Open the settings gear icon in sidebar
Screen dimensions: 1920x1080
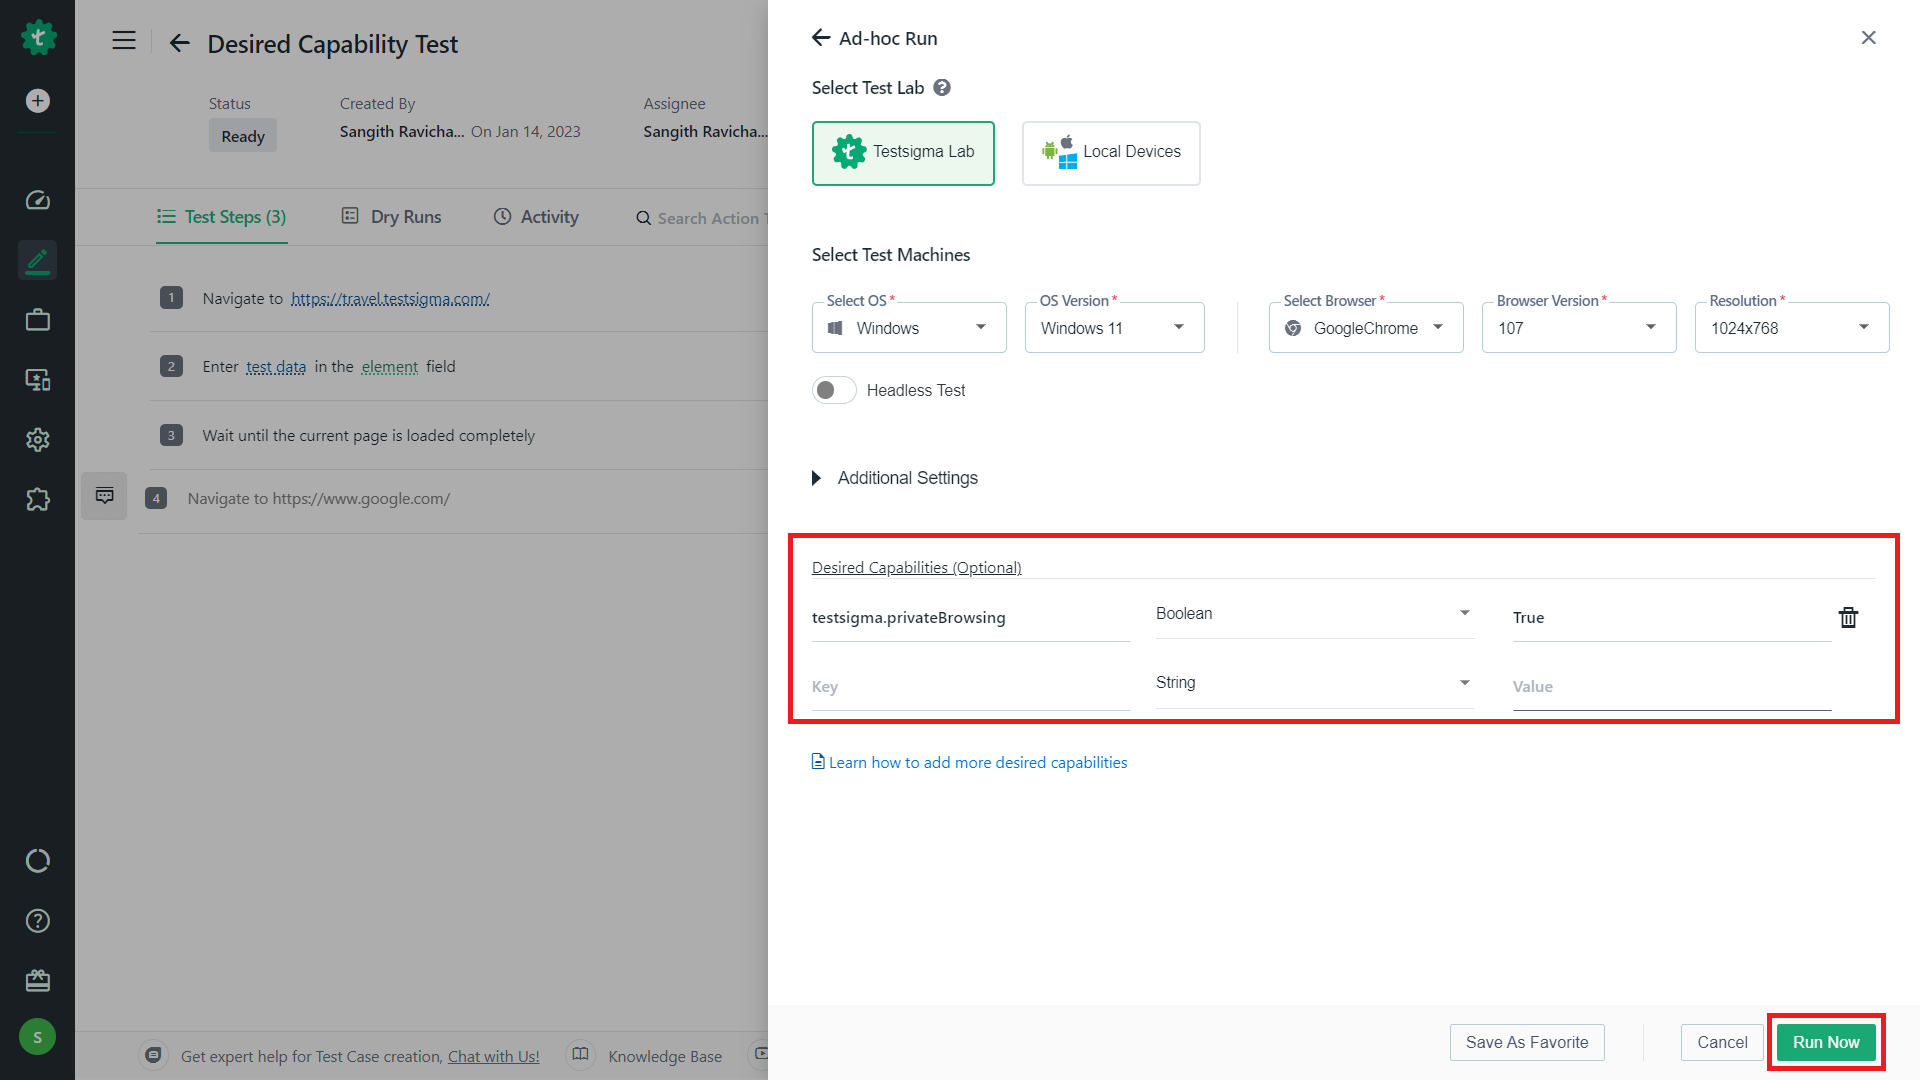point(38,440)
